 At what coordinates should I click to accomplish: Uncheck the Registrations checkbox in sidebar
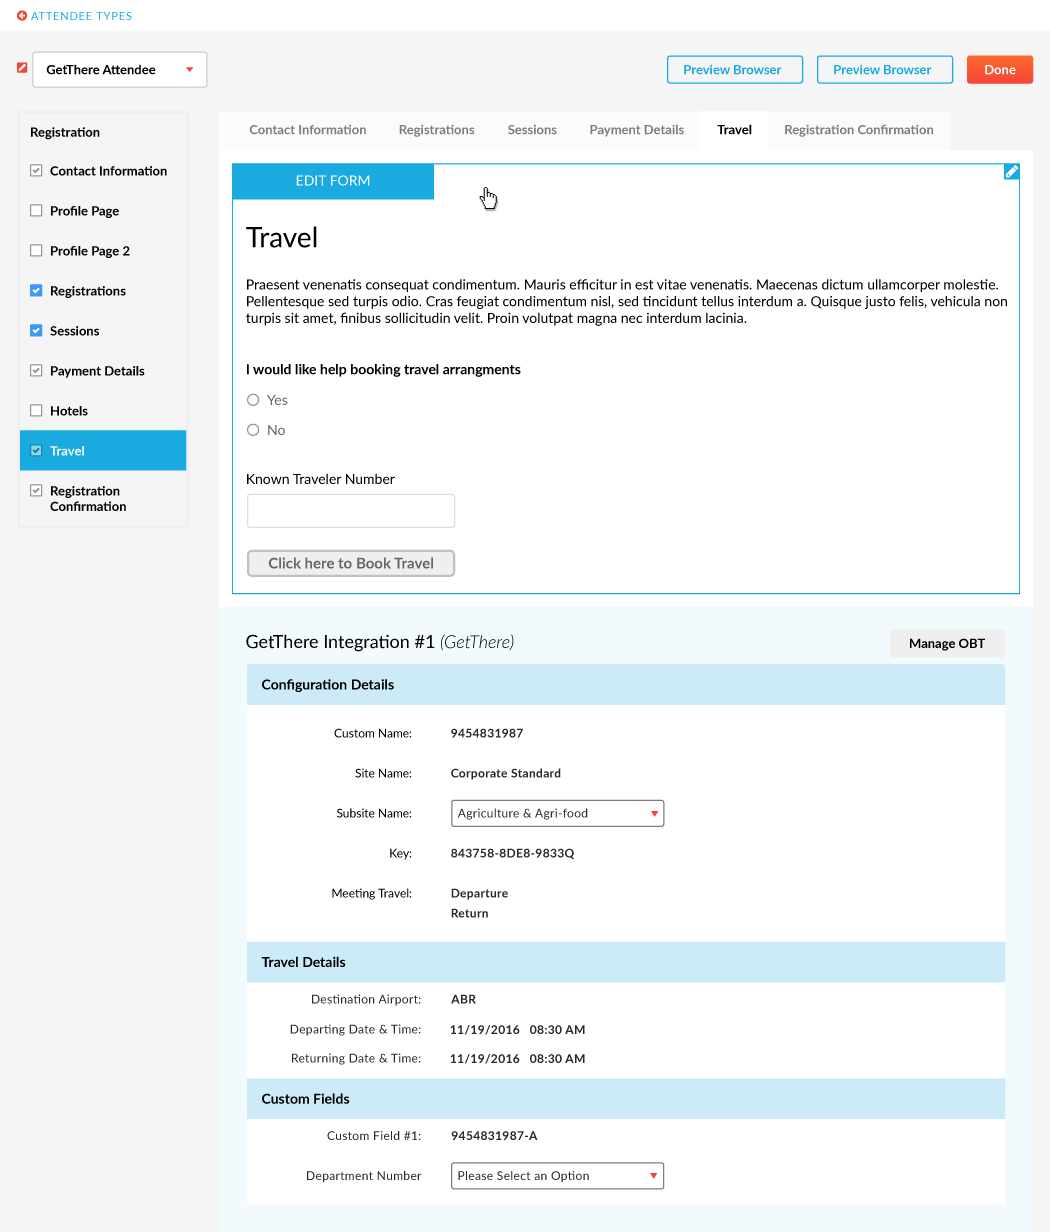tap(36, 291)
